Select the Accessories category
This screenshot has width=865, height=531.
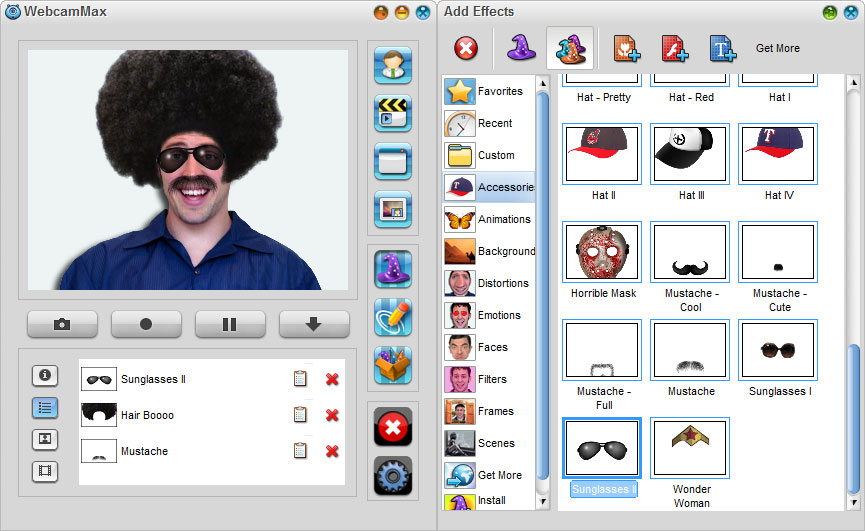pos(490,187)
